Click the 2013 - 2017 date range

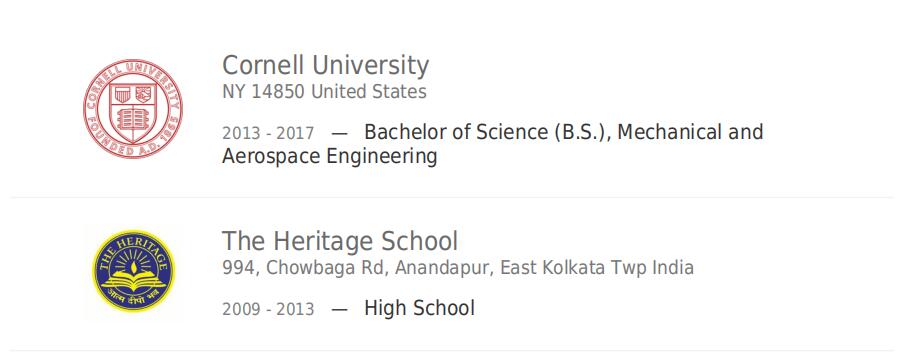(268, 133)
